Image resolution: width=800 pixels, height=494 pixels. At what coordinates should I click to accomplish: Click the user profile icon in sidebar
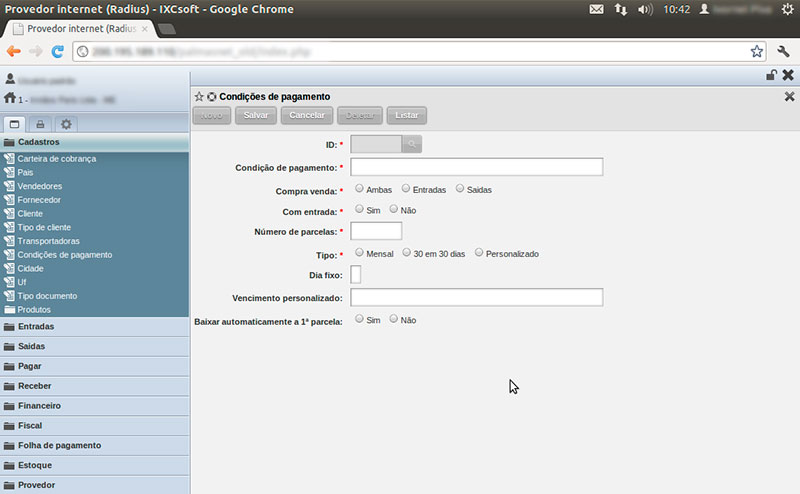coord(10,79)
